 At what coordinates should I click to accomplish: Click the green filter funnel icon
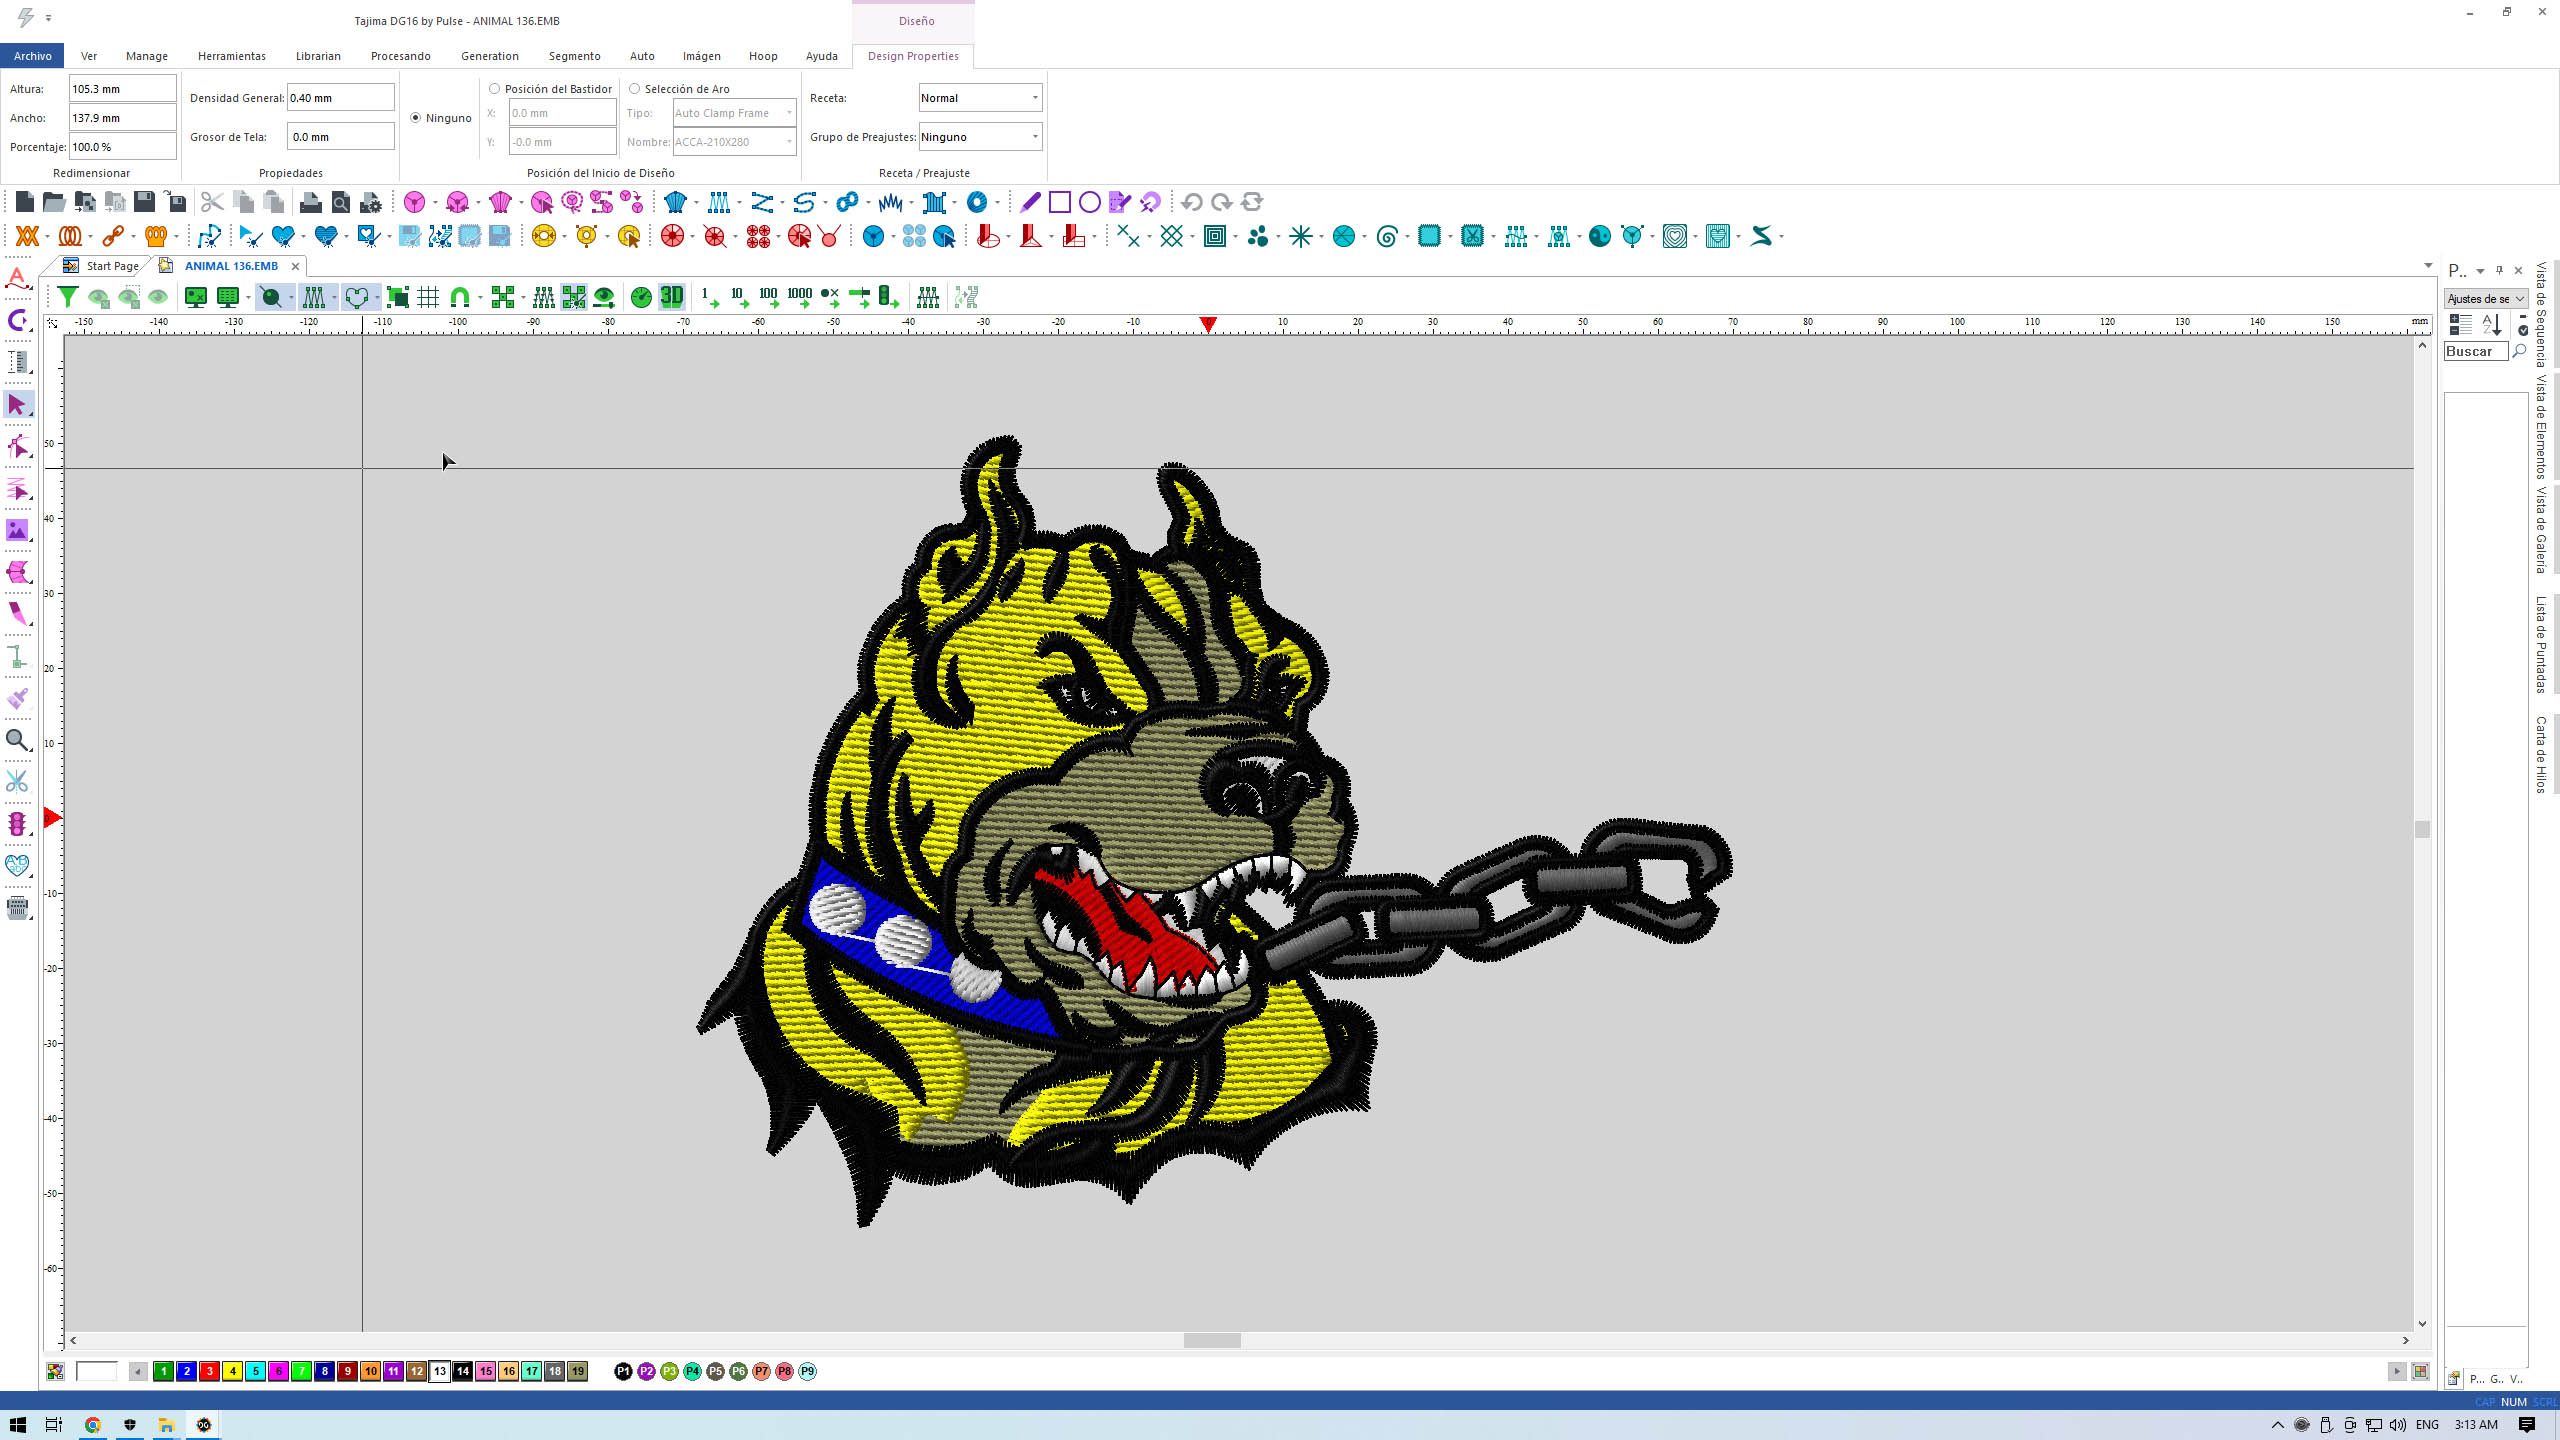pos(67,297)
